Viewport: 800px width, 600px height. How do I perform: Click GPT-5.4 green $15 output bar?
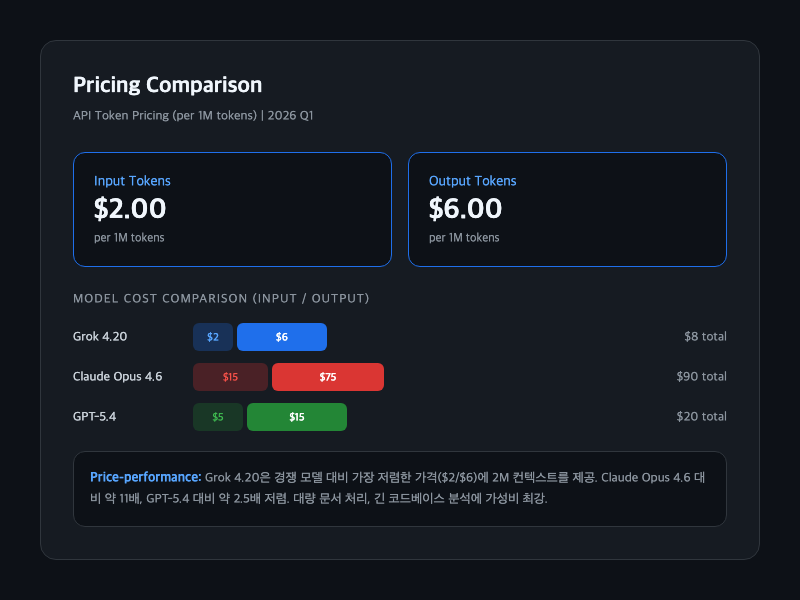297,417
